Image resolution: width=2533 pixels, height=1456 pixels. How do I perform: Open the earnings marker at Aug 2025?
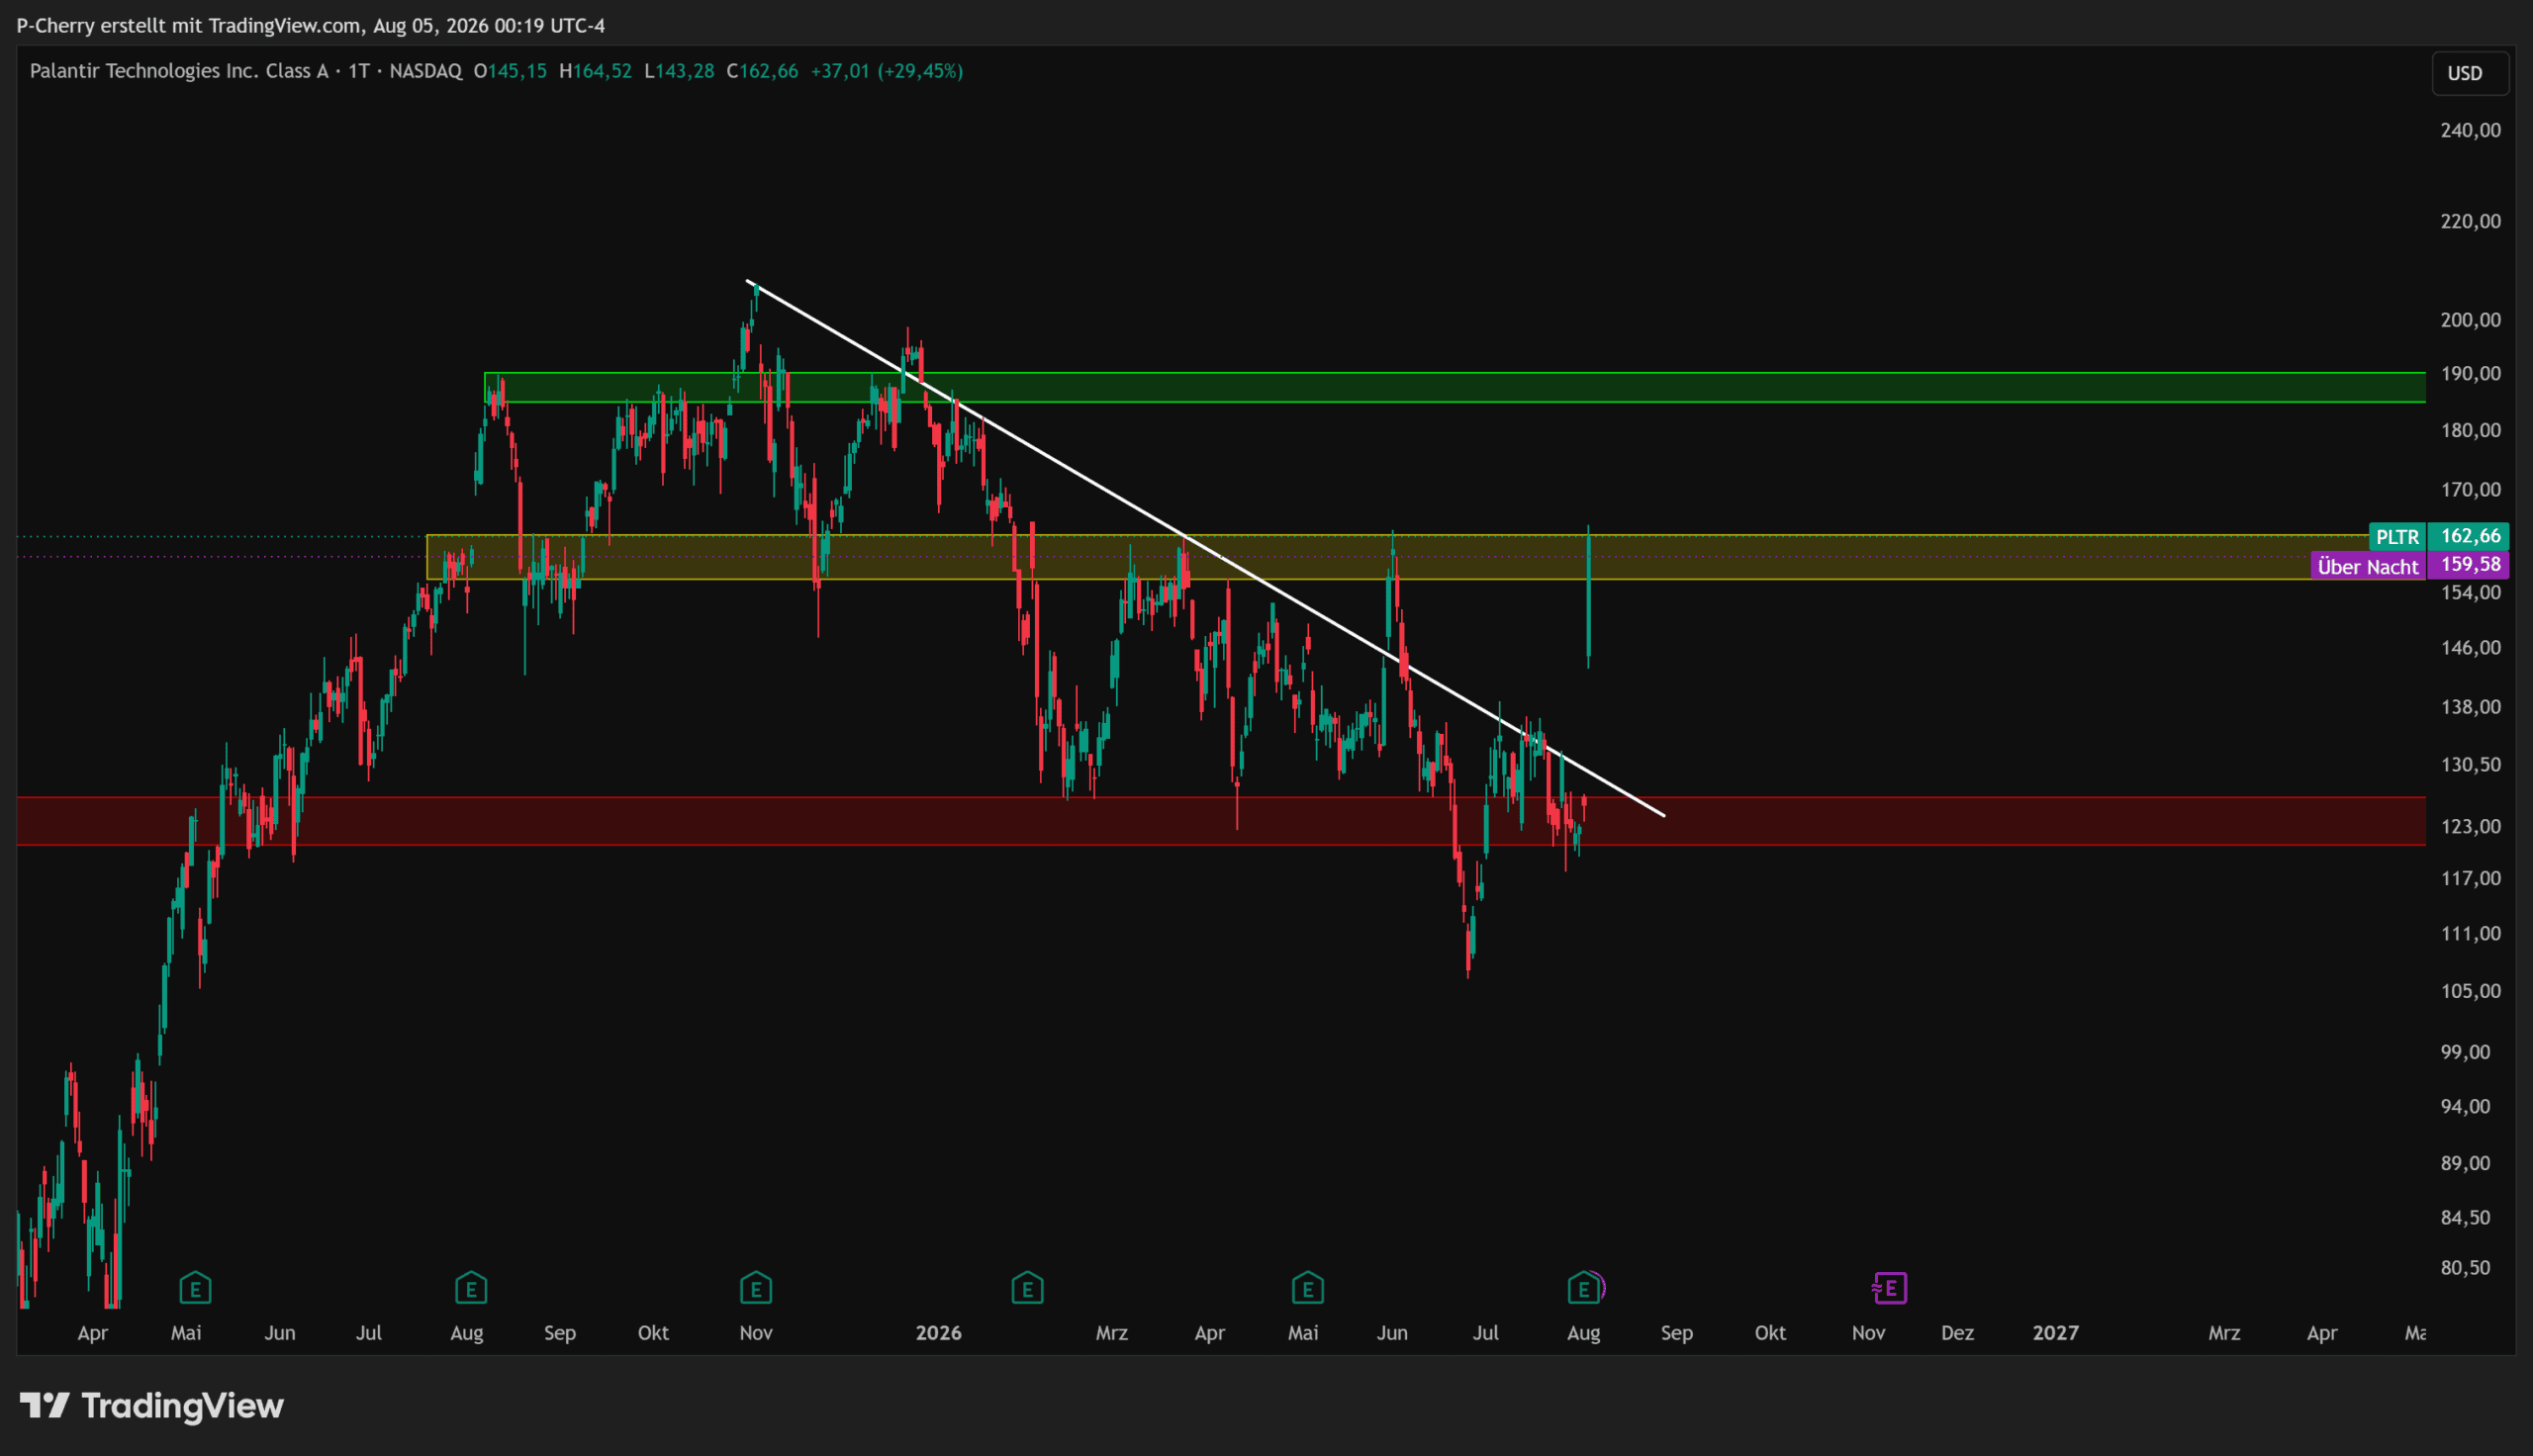pyautogui.click(x=471, y=1288)
